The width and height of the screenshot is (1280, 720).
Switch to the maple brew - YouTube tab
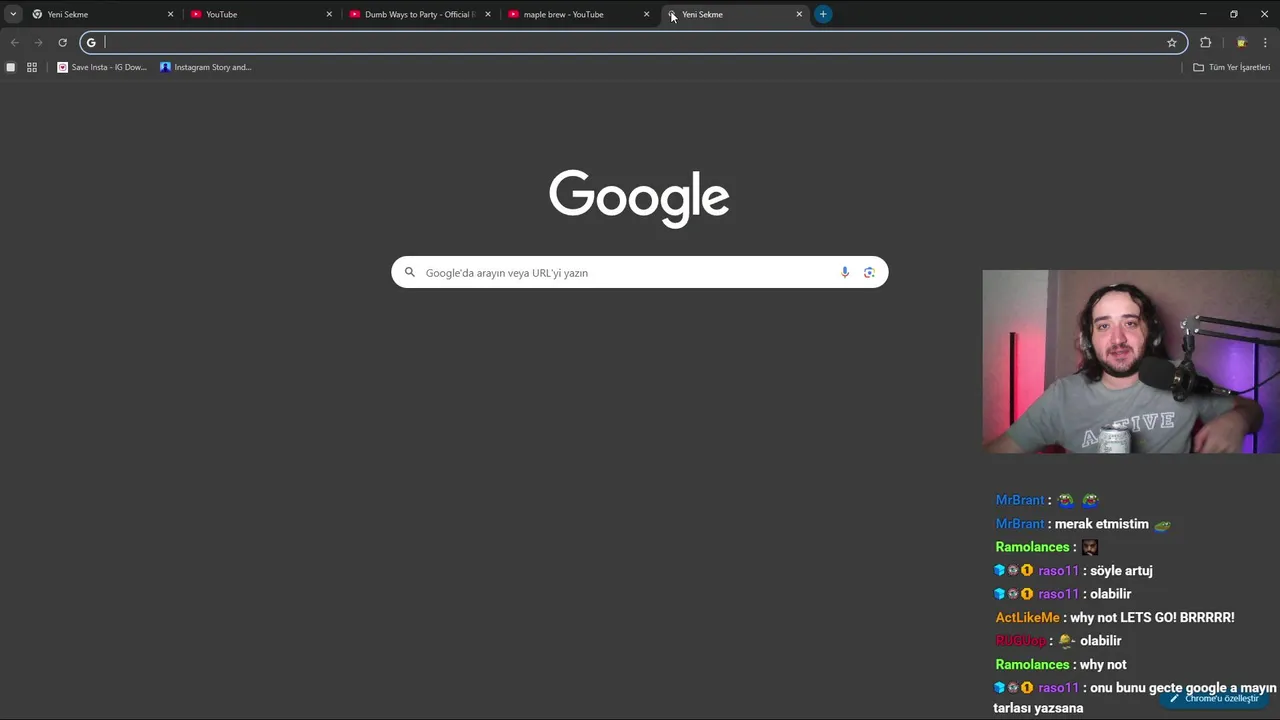point(578,14)
